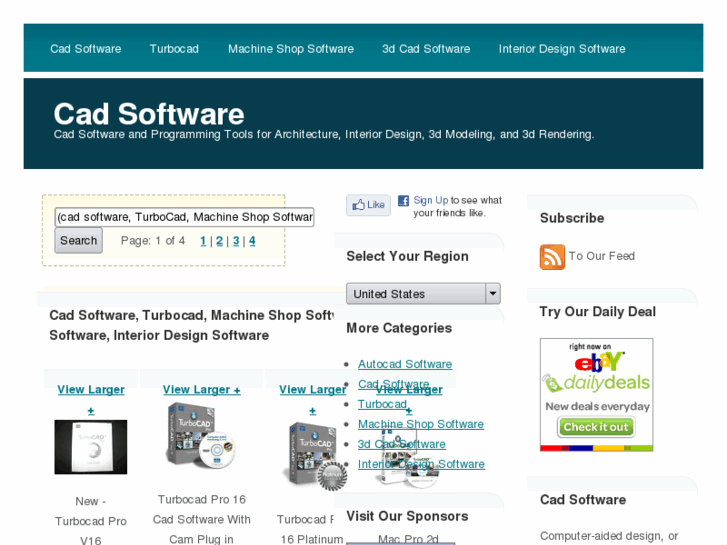727x545 pixels.
Task: Go to results page 3
Action: (x=236, y=241)
